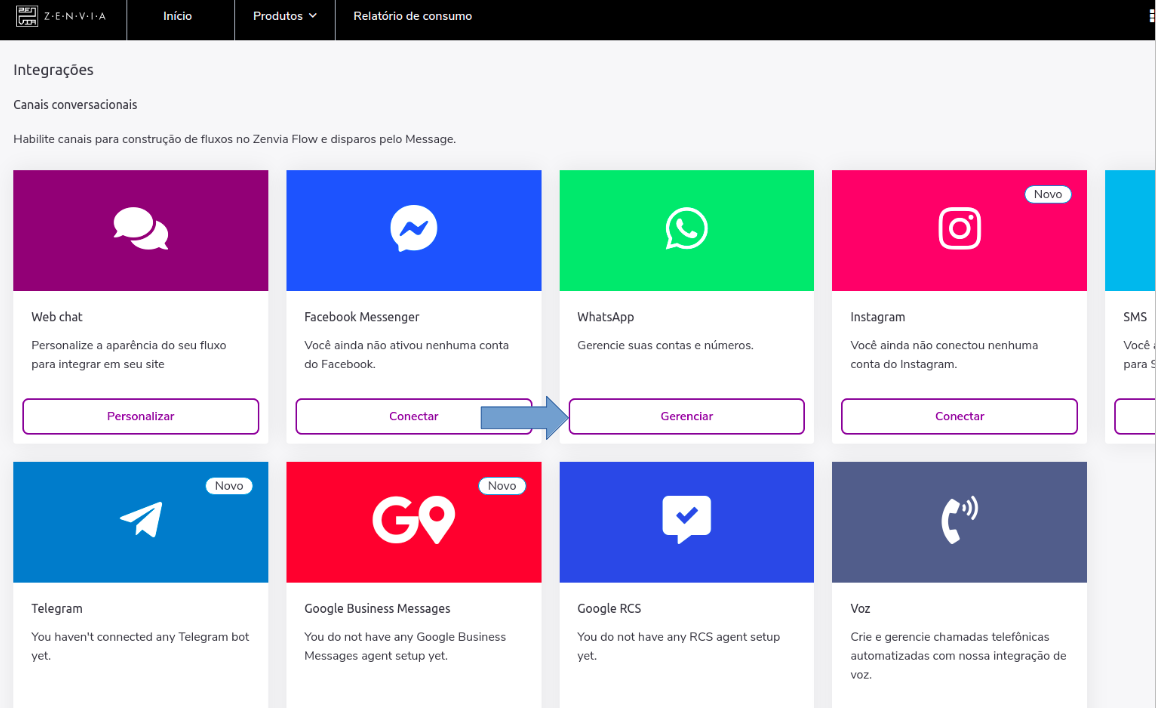Click the Novo badge on Telegram card
The image size is (1156, 711).
point(229,486)
